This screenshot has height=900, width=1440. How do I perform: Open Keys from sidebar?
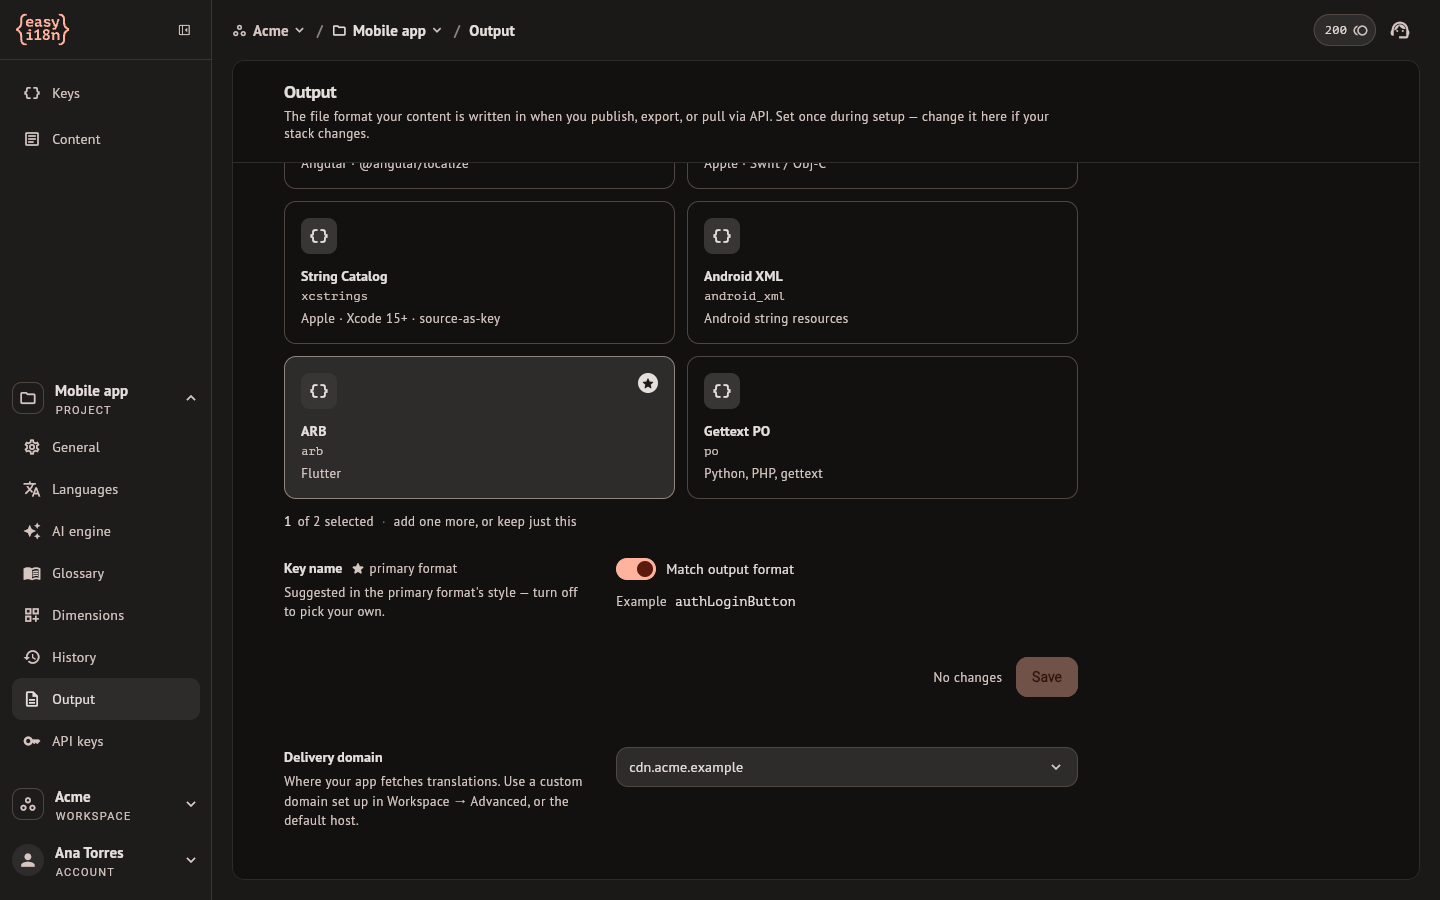click(106, 93)
